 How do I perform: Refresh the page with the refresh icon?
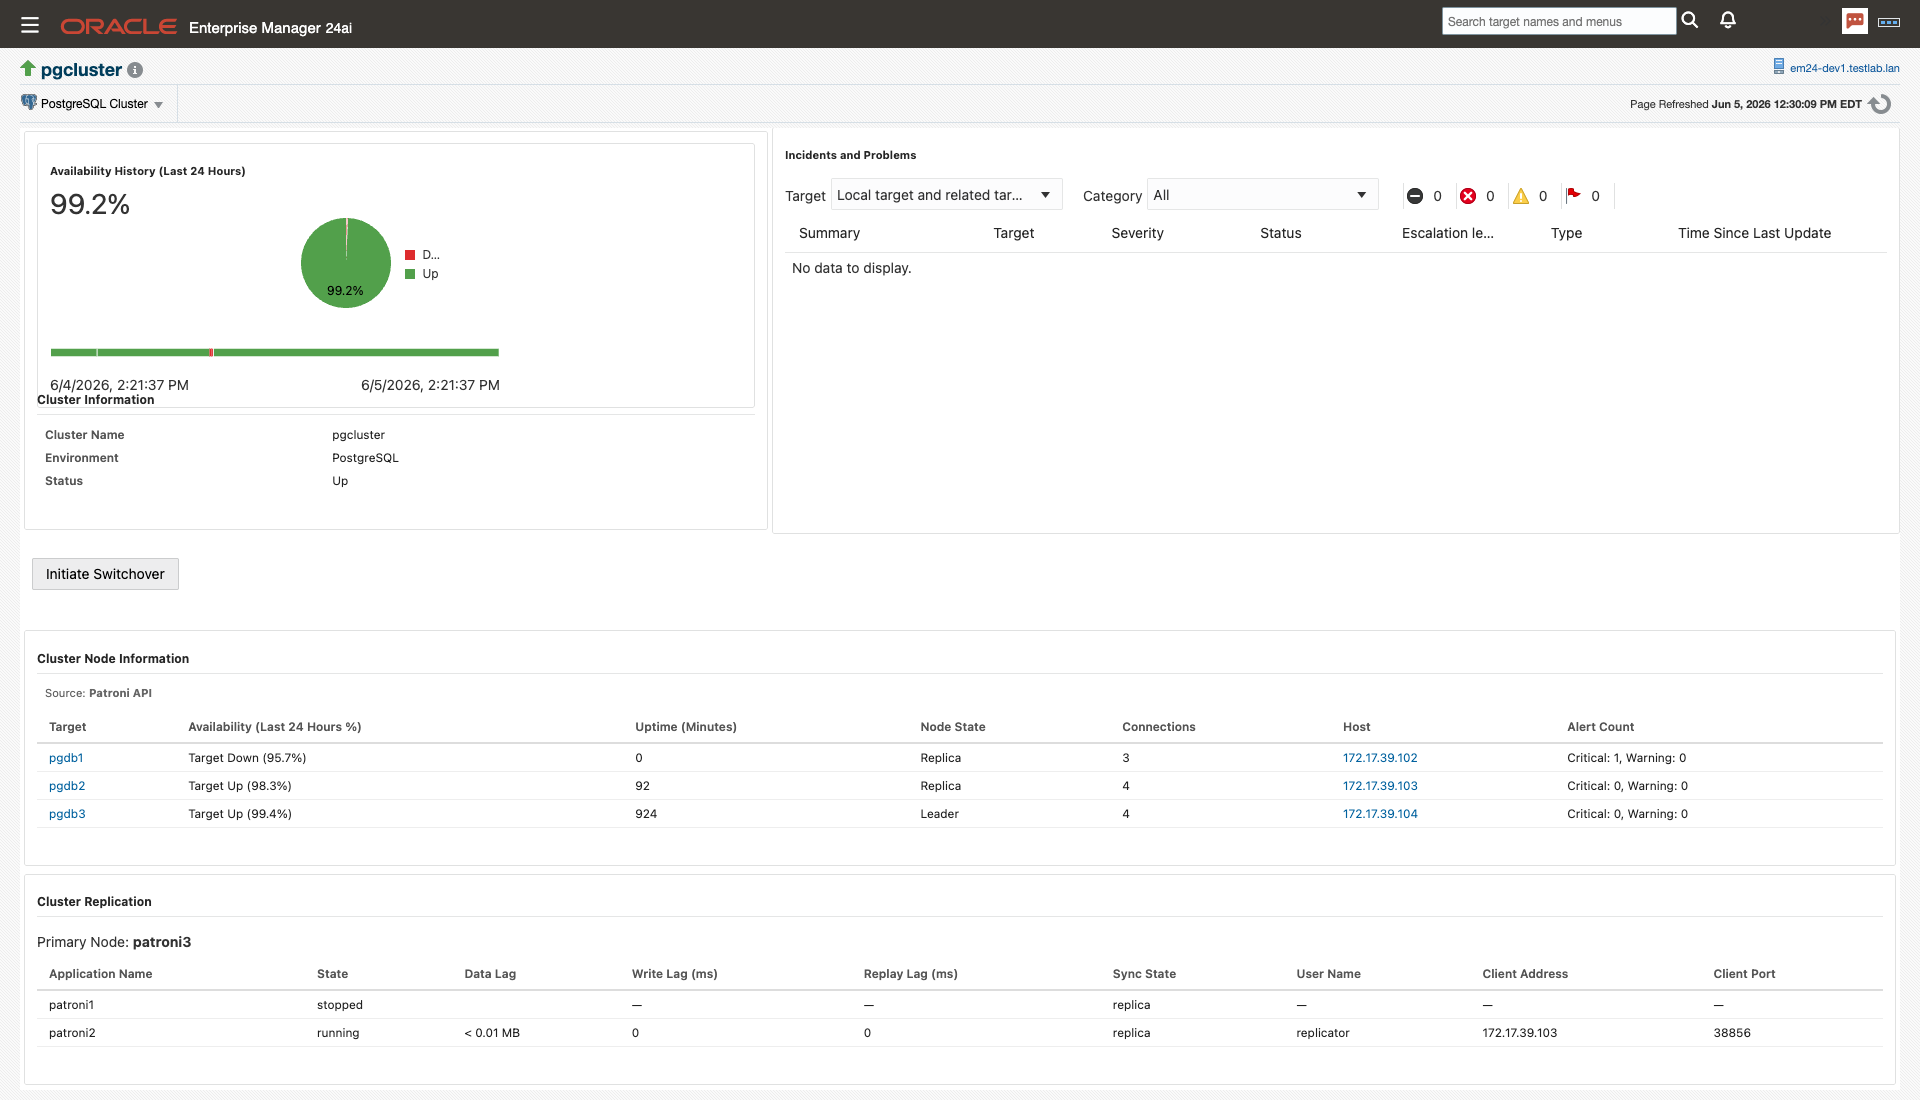tap(1880, 104)
